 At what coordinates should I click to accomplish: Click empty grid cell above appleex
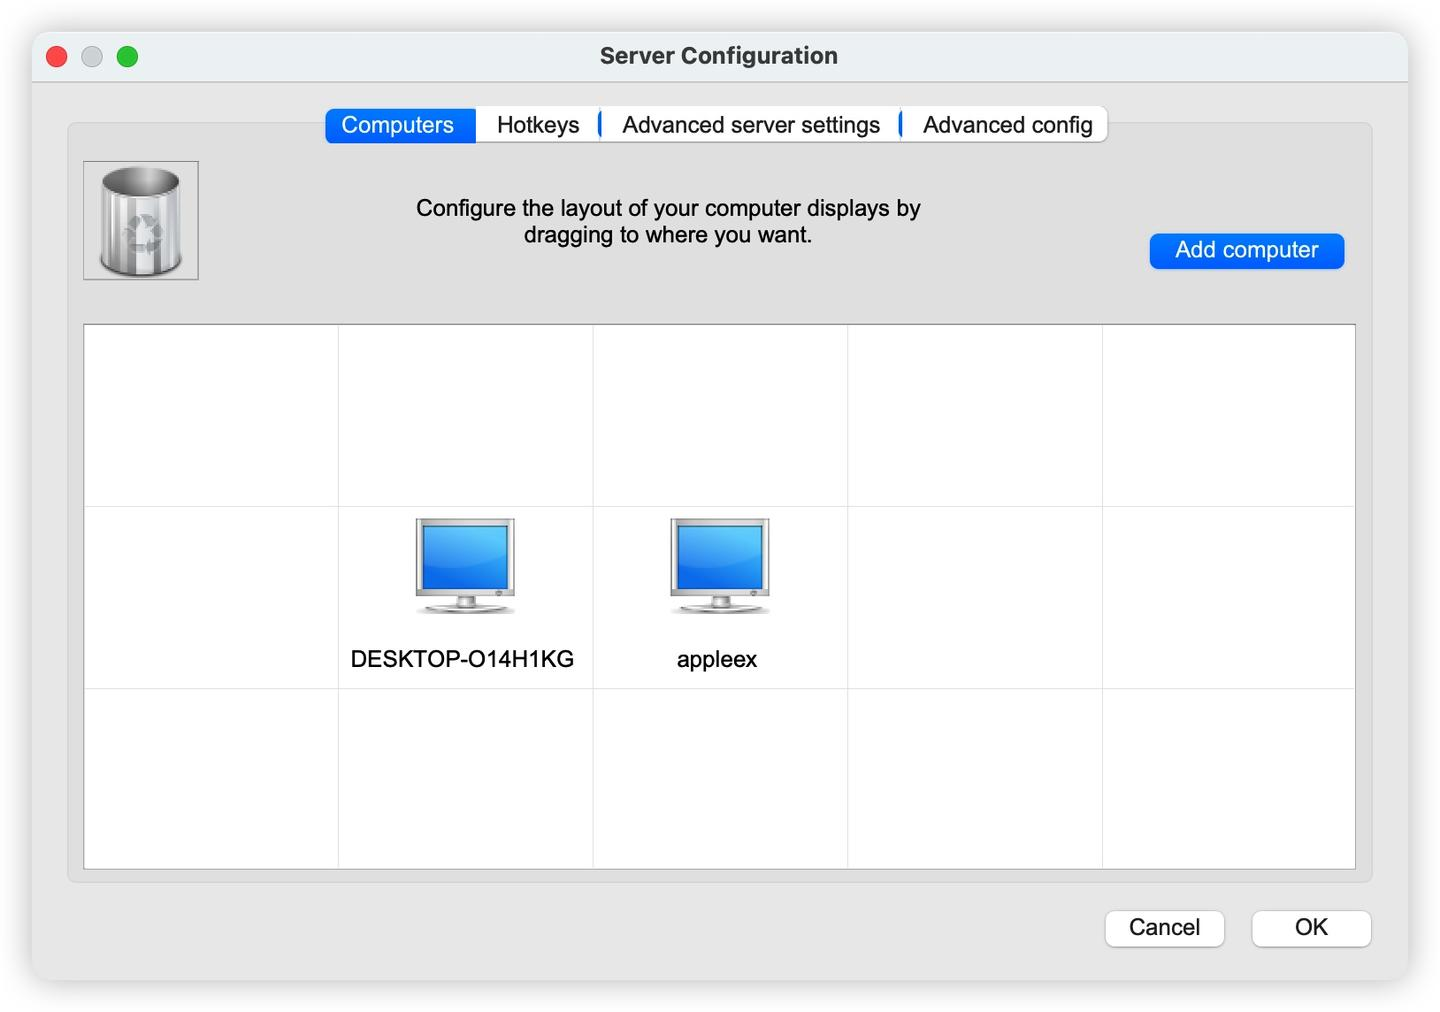720,415
